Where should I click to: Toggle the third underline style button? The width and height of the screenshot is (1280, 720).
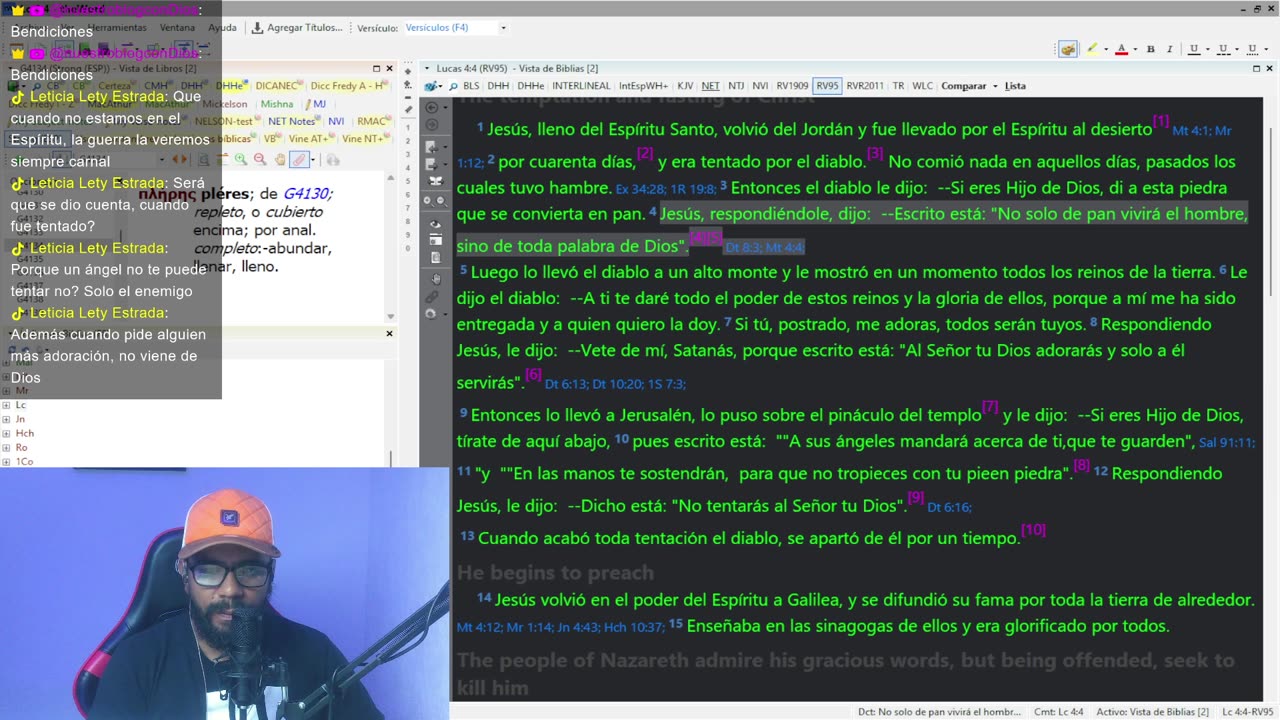point(1251,49)
